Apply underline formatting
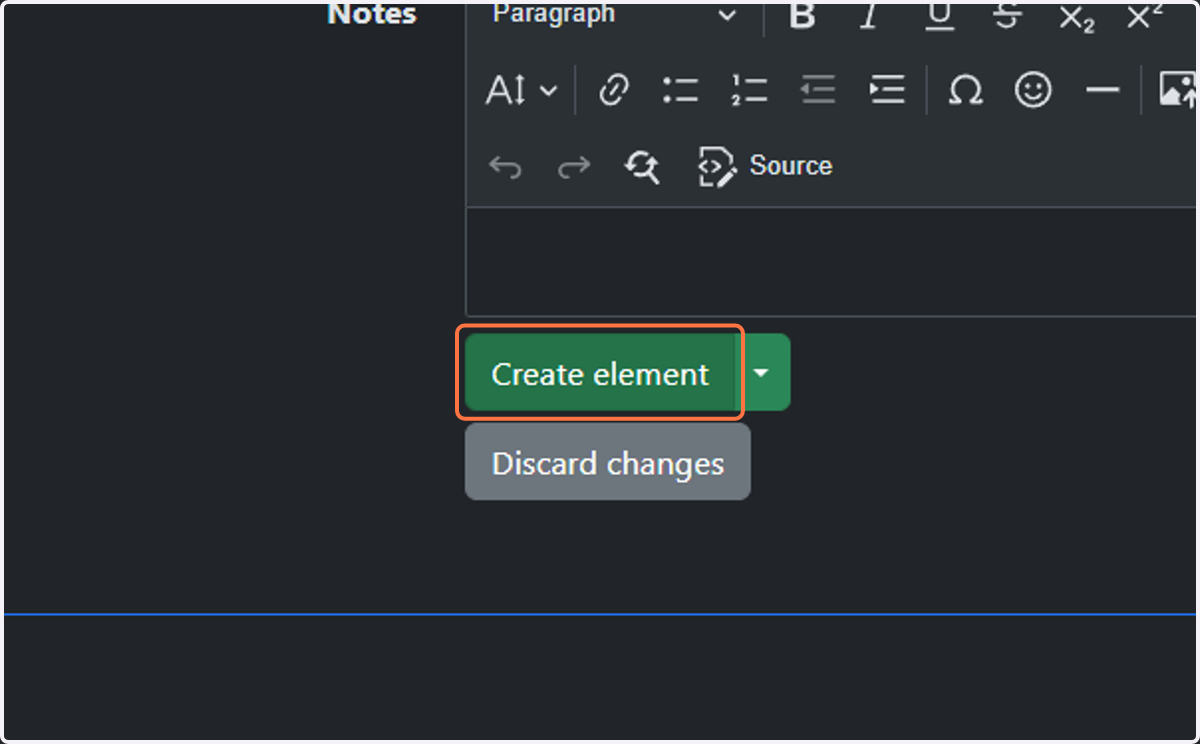Screen dimensions: 1200x744 tap(938, 17)
